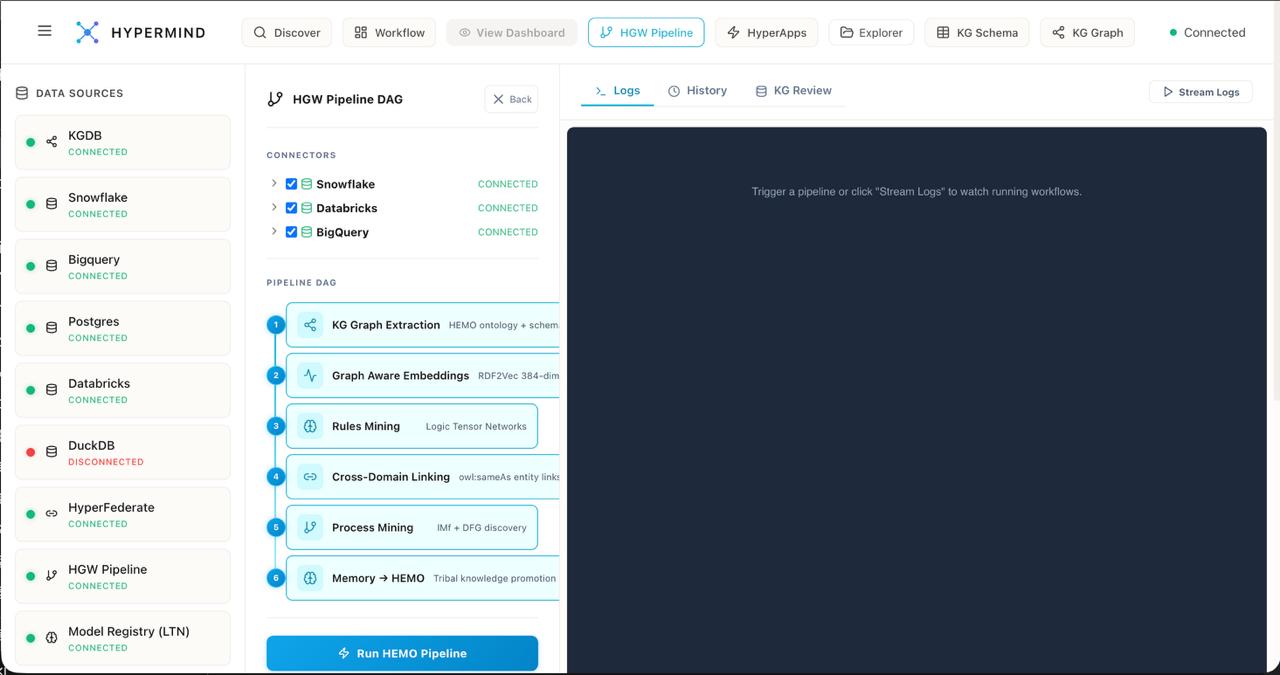
Task: Select the Process Mining pipeline step label
Action: click(373, 527)
